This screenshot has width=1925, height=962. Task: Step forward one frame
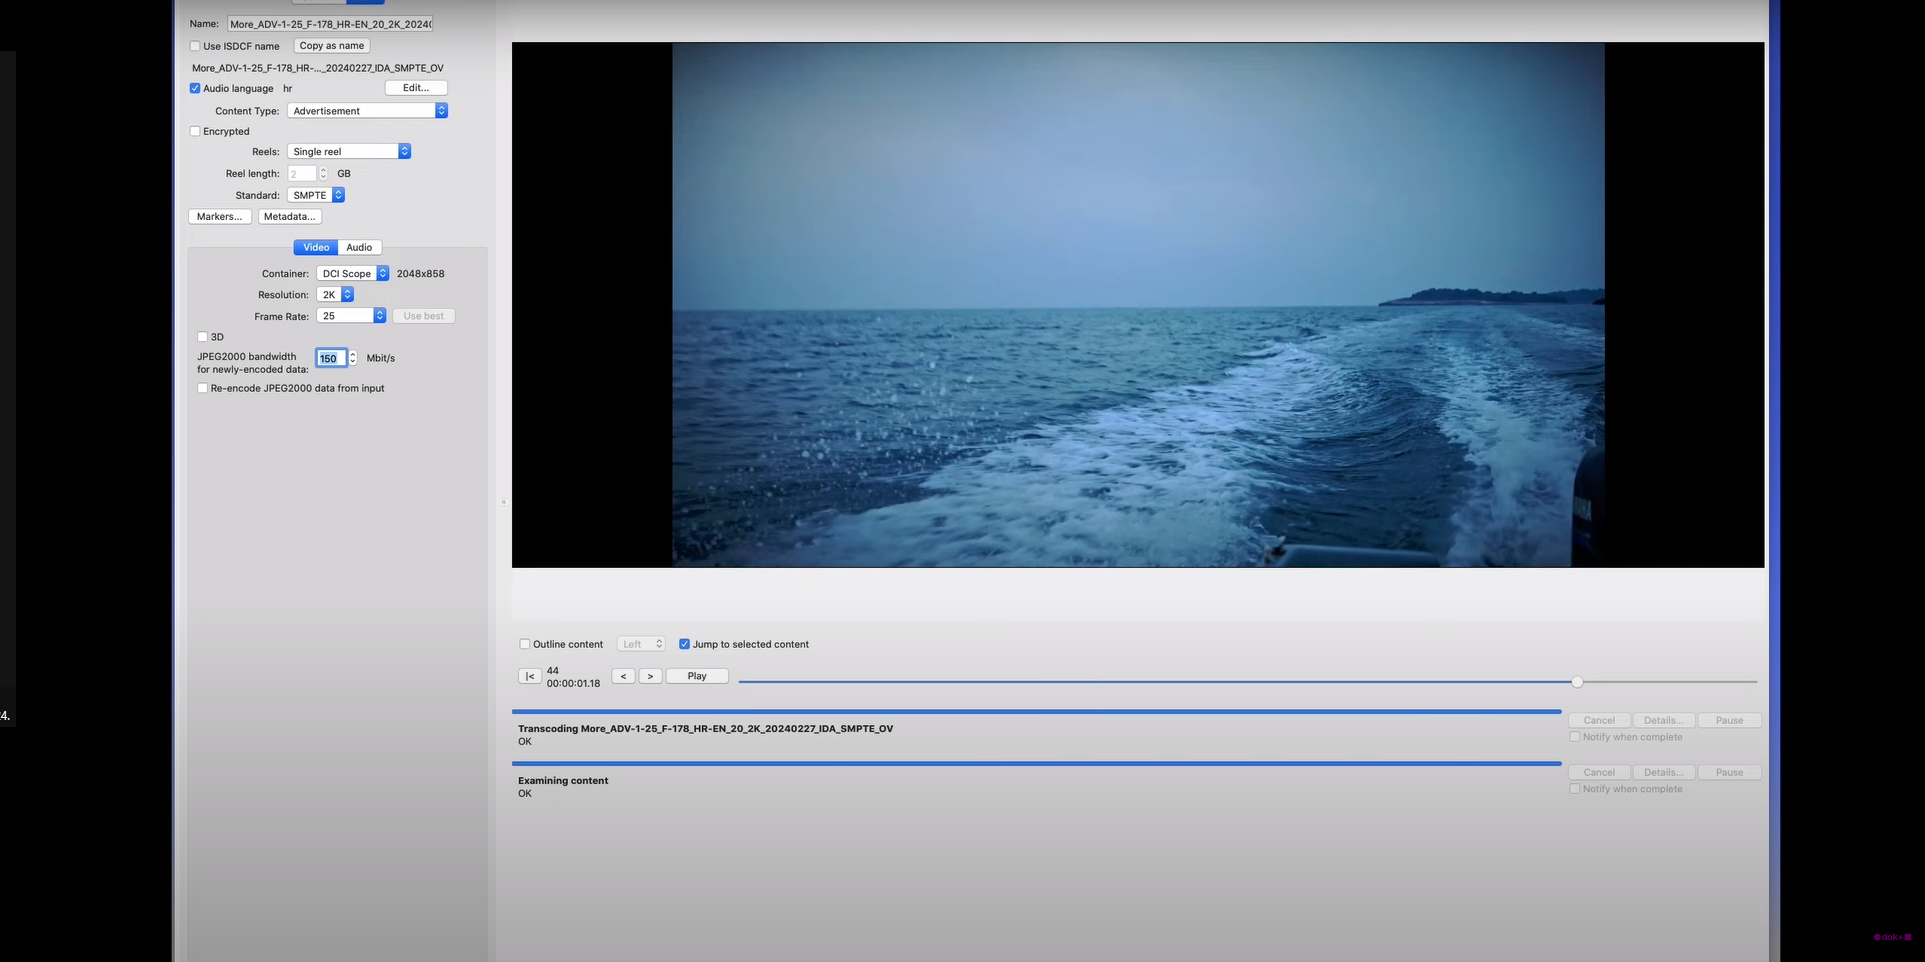(x=650, y=677)
